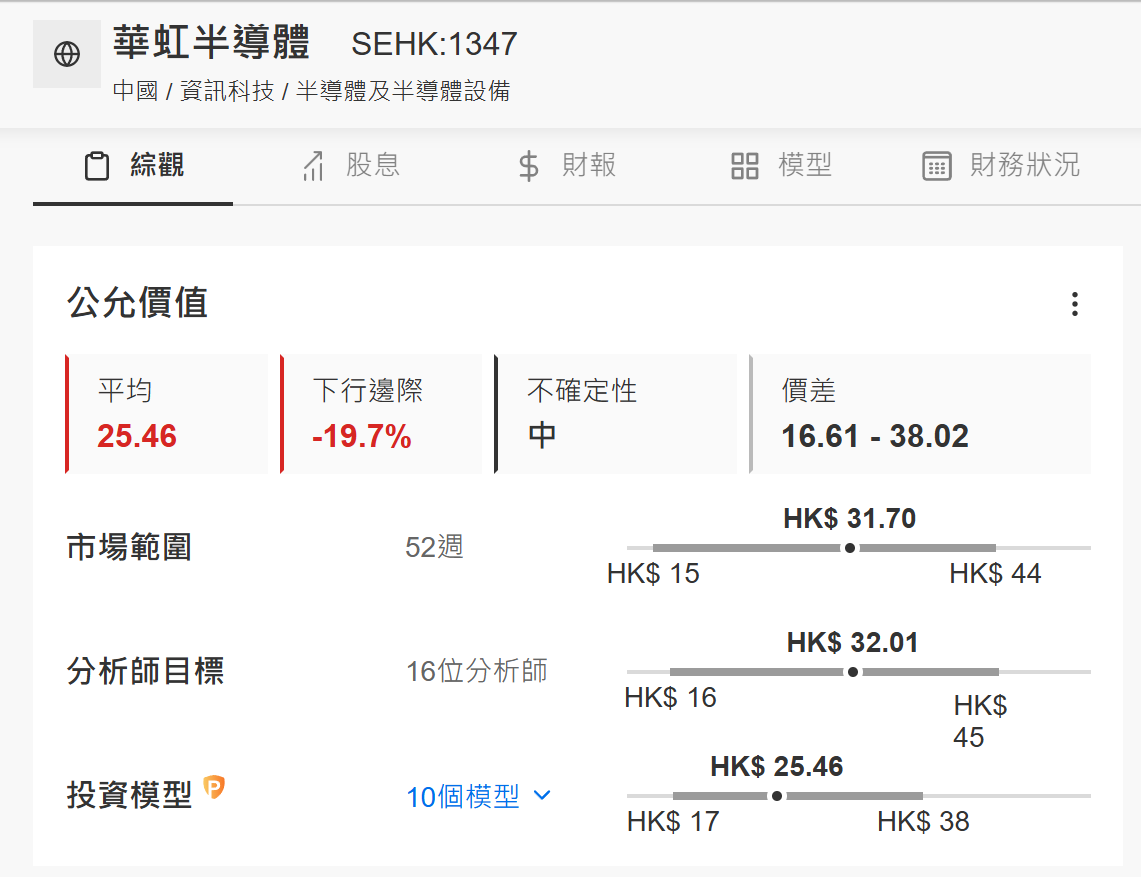Click the orange P badge beside 投資模型

point(214,787)
